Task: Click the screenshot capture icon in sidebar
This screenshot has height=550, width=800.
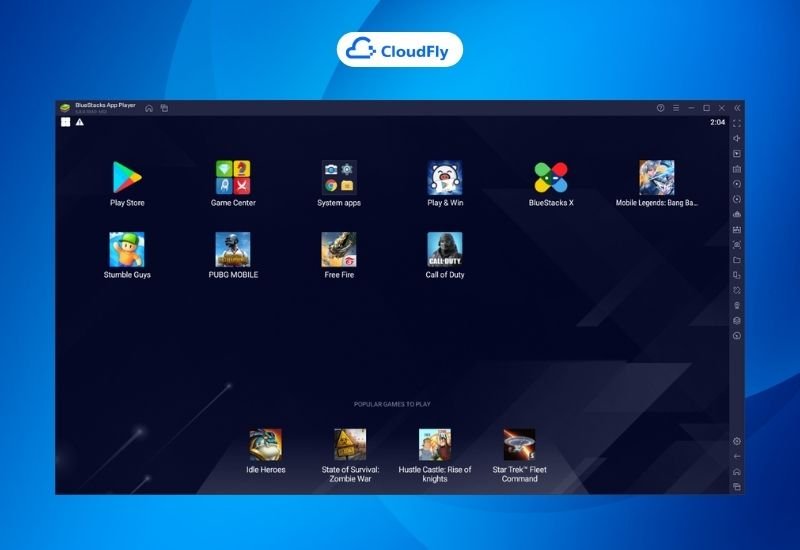Action: pyautogui.click(x=737, y=245)
